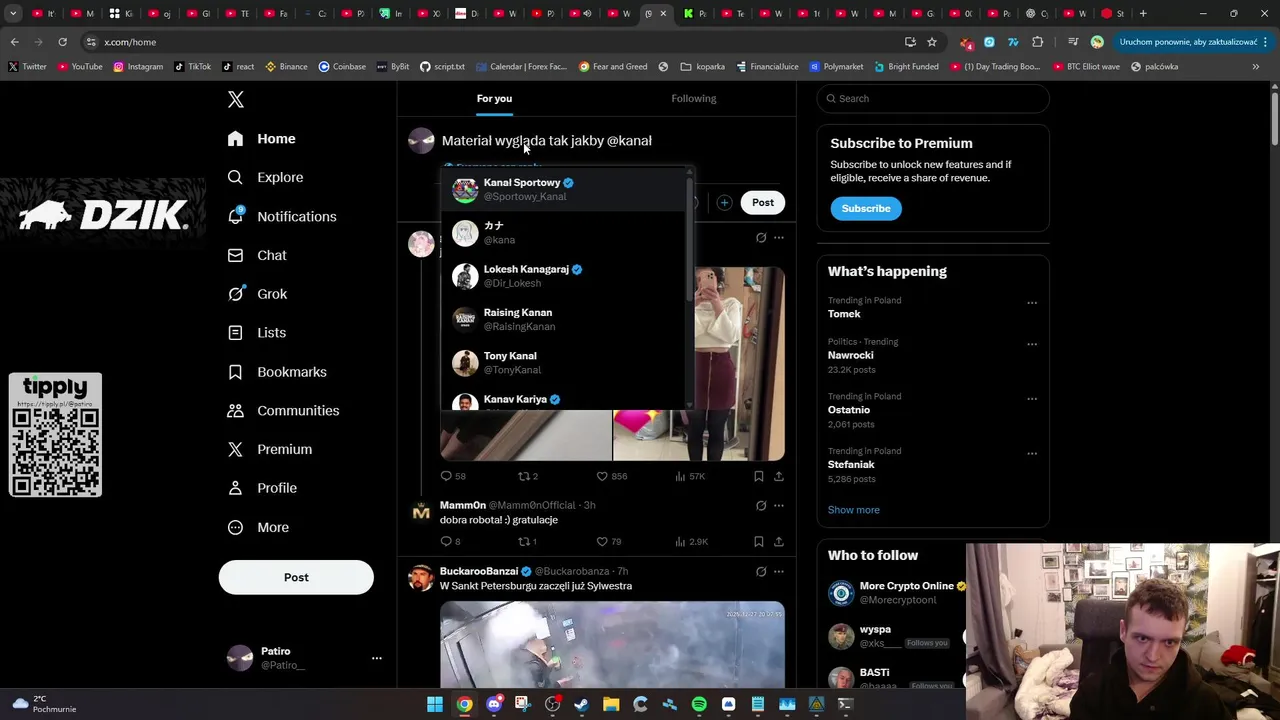Bookmark this page with star icon

(932, 42)
